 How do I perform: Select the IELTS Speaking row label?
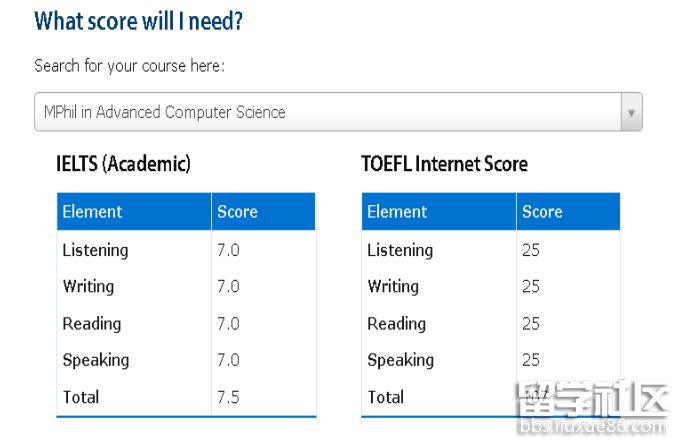coord(95,360)
